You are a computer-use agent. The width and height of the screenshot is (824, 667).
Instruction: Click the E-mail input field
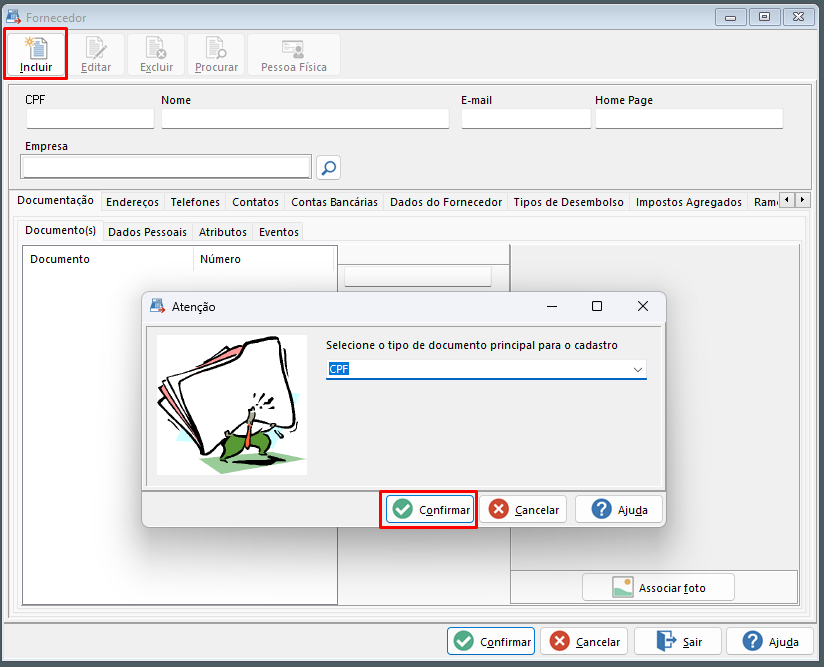pyautogui.click(x=526, y=119)
